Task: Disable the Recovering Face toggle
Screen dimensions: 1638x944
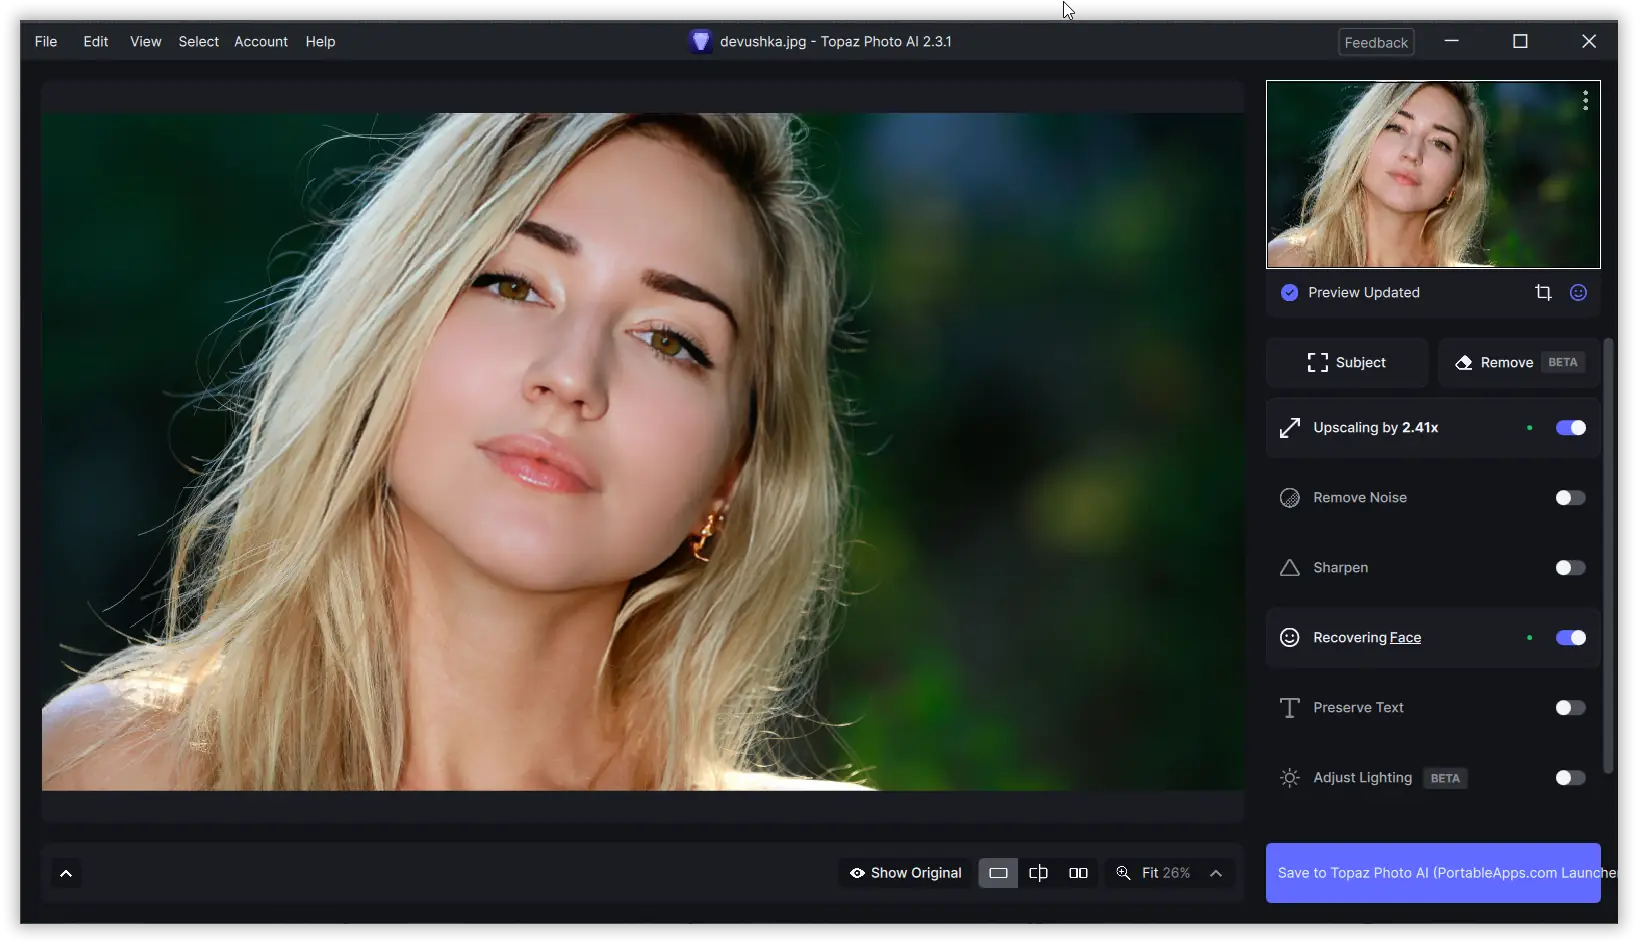Action: 1571,637
